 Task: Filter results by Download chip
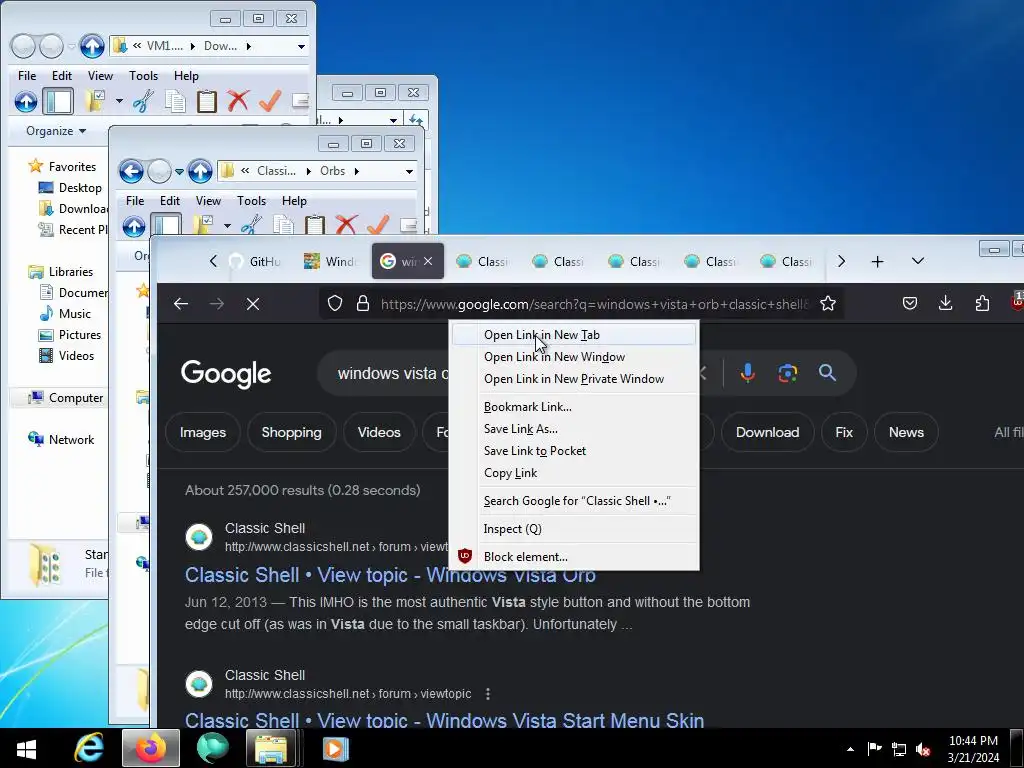[x=767, y=432]
